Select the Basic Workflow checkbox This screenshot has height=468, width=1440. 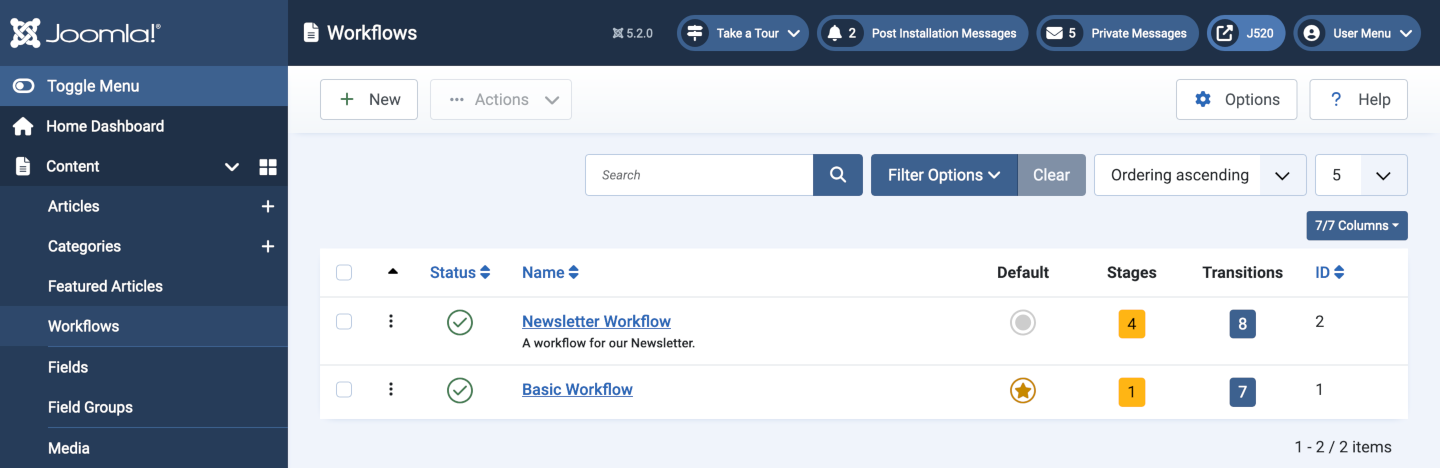tap(344, 389)
